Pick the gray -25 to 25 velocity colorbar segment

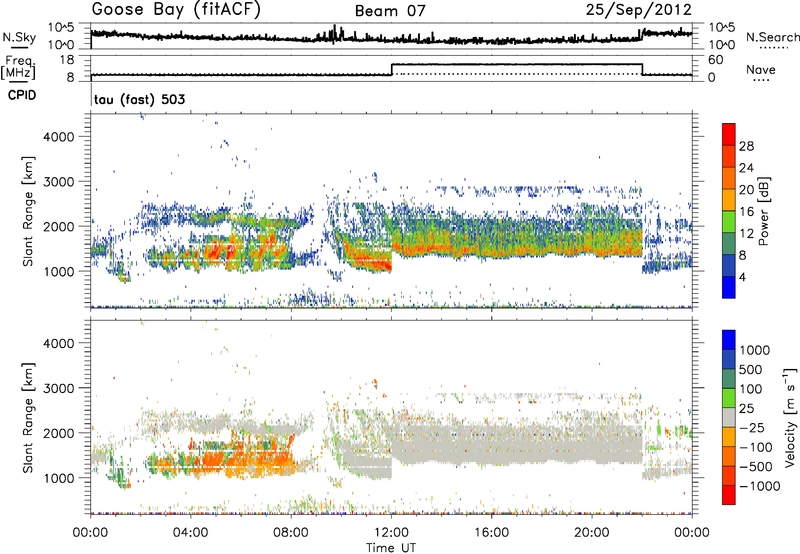coord(729,418)
